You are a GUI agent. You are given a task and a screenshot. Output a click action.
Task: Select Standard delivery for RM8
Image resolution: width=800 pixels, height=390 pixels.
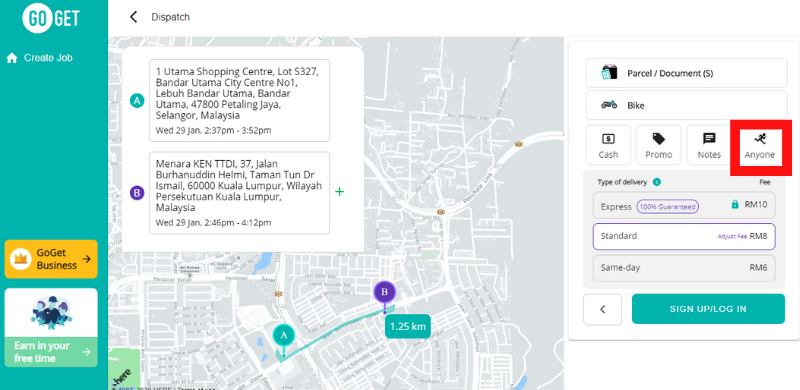684,236
